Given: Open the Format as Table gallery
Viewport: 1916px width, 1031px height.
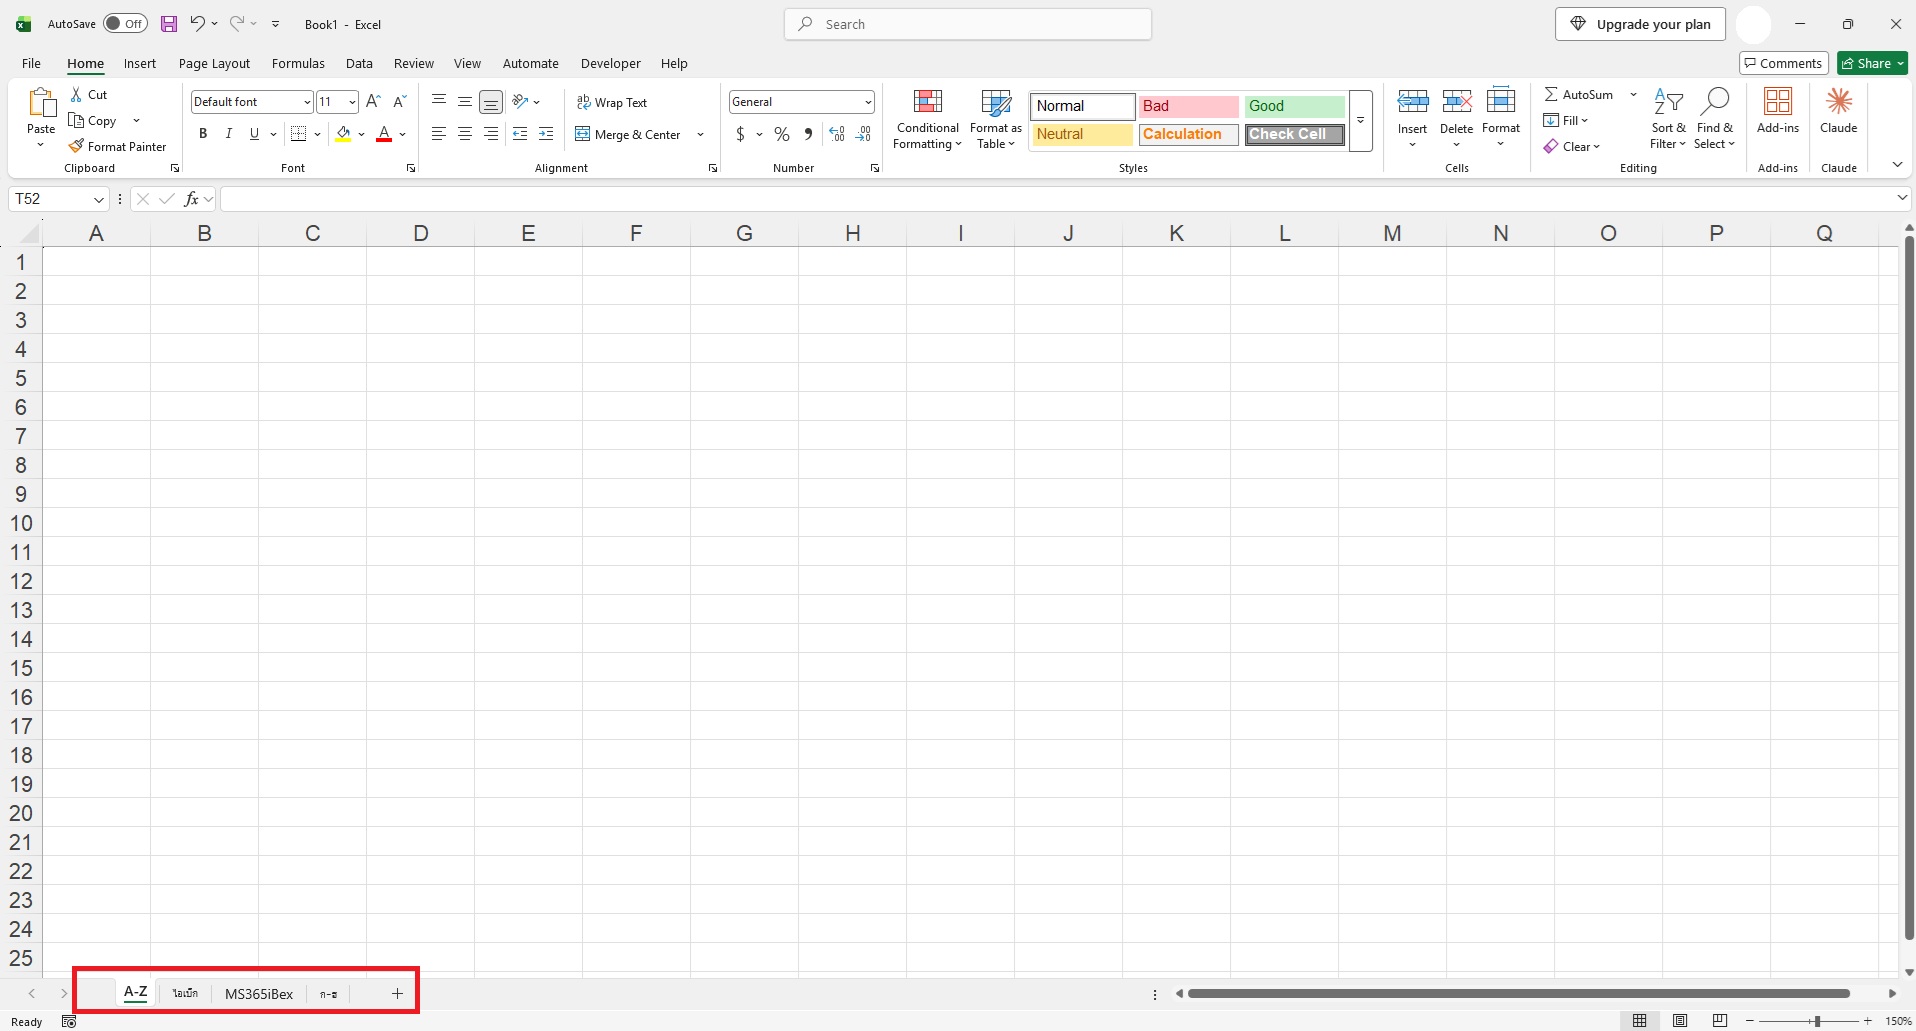Looking at the screenshot, I should point(996,119).
